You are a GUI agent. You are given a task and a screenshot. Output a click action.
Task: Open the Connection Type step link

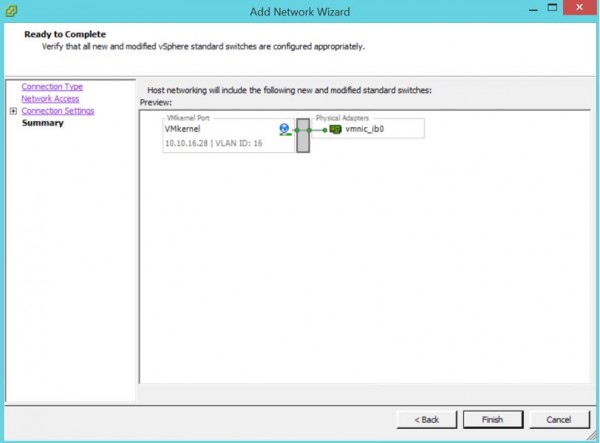52,86
